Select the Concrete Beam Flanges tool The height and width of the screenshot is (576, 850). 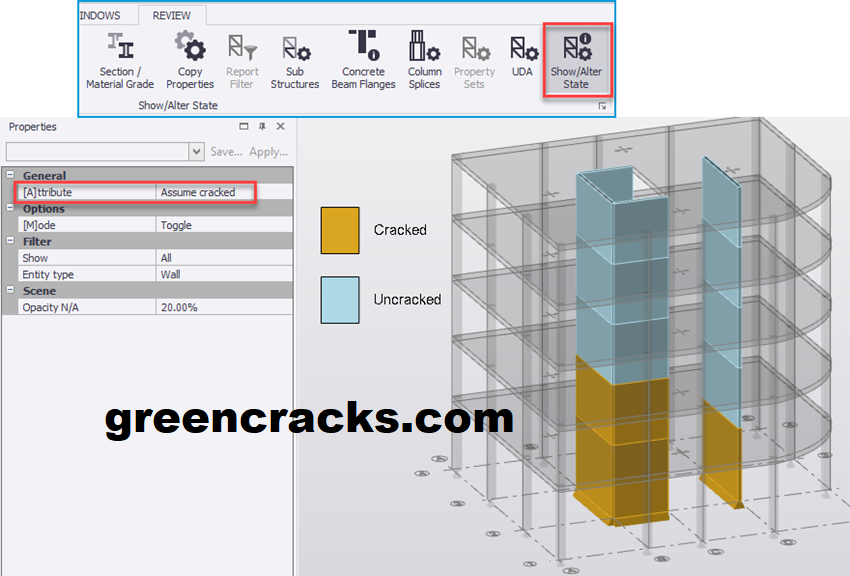pos(363,60)
